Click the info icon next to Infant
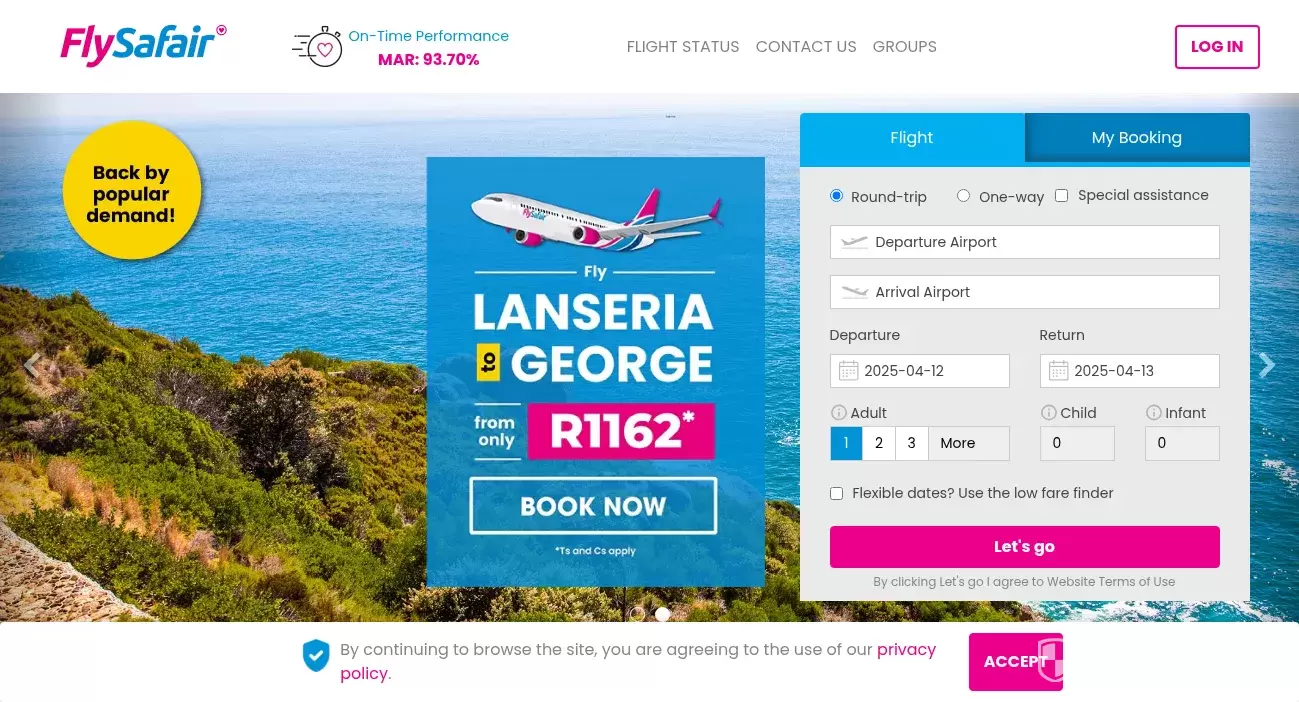 (x=1154, y=411)
